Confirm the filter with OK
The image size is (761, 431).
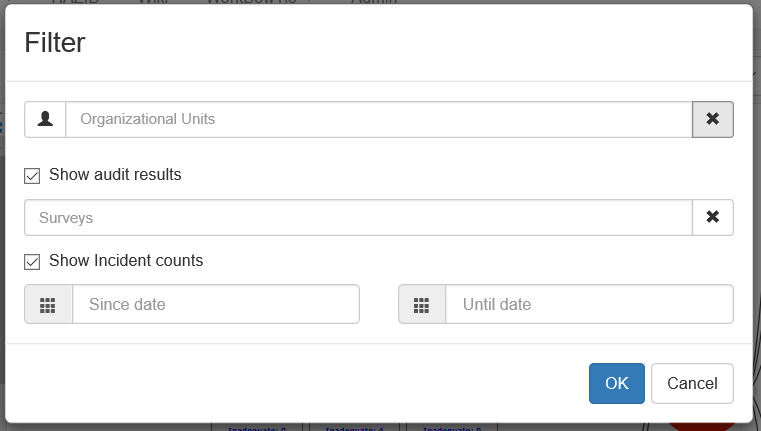tap(616, 383)
